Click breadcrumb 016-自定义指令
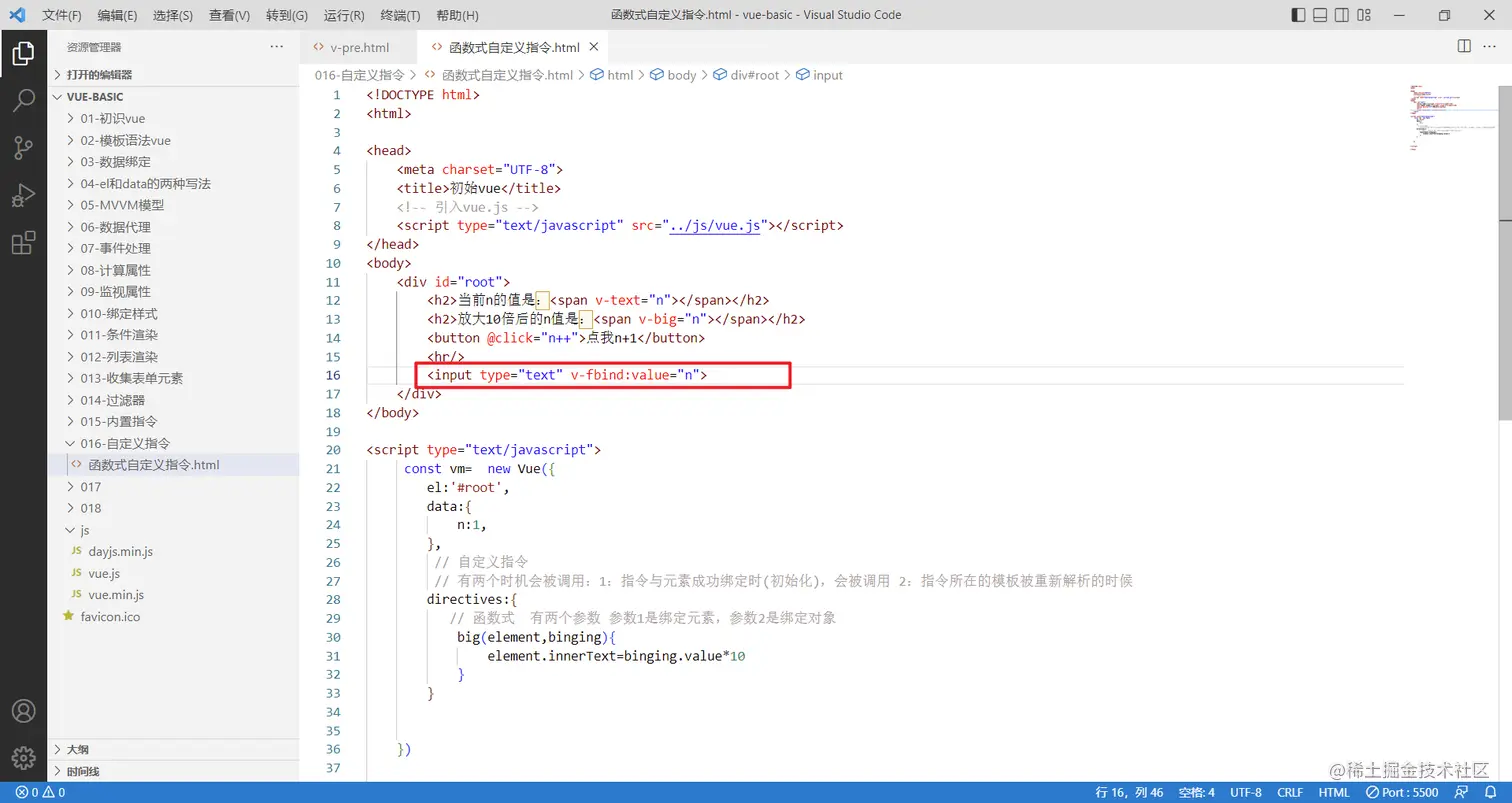The image size is (1512, 803). pos(359,75)
